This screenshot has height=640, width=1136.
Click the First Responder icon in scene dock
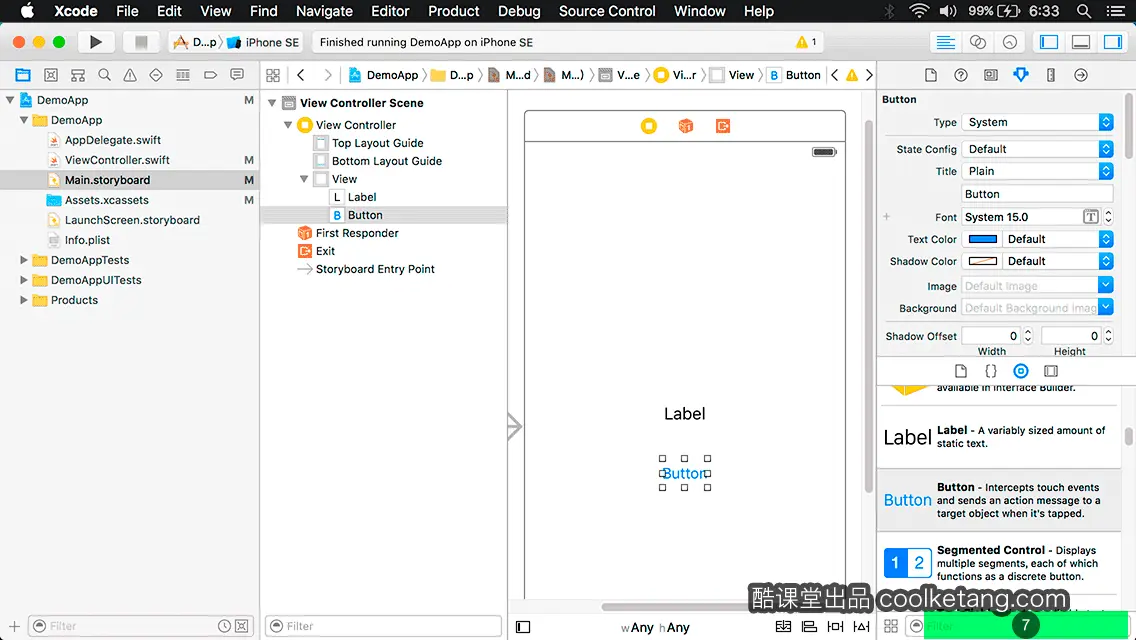tap(685, 126)
